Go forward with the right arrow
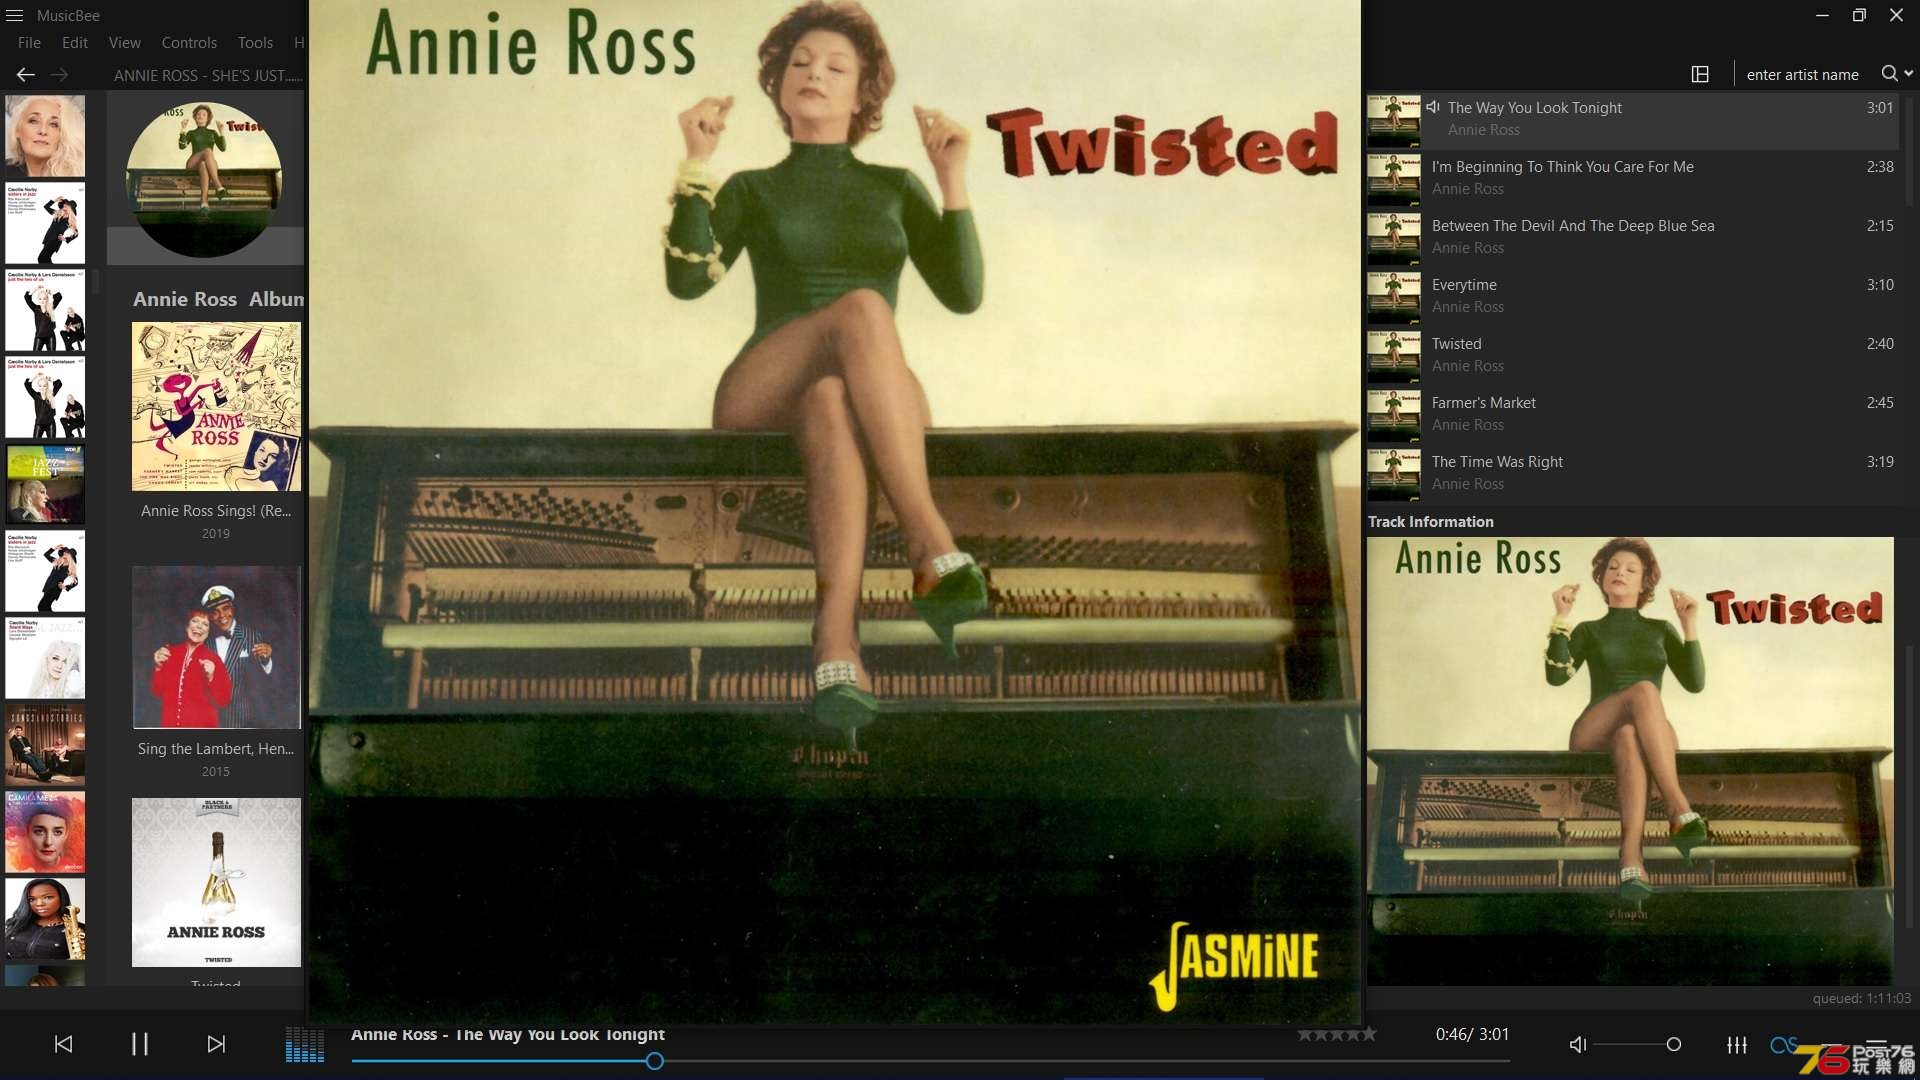1920x1080 pixels. point(60,75)
